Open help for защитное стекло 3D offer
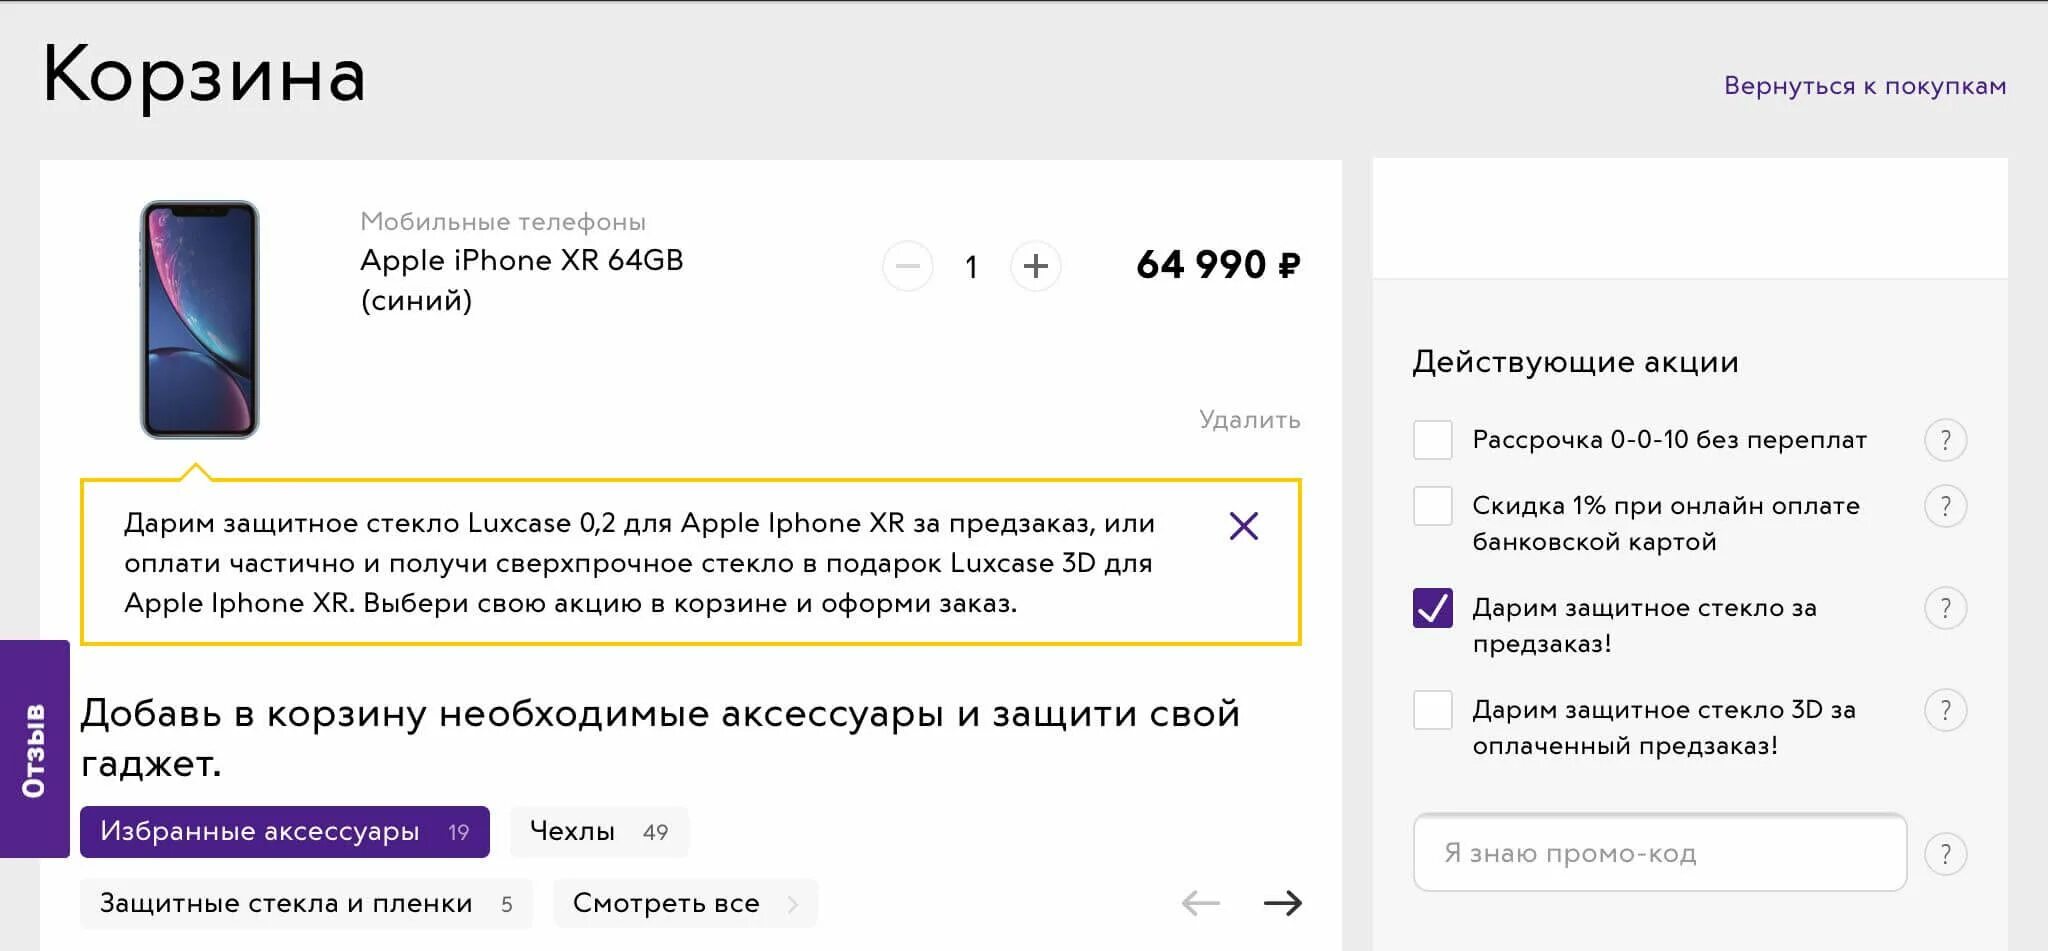2048x951 pixels. coord(1946,710)
